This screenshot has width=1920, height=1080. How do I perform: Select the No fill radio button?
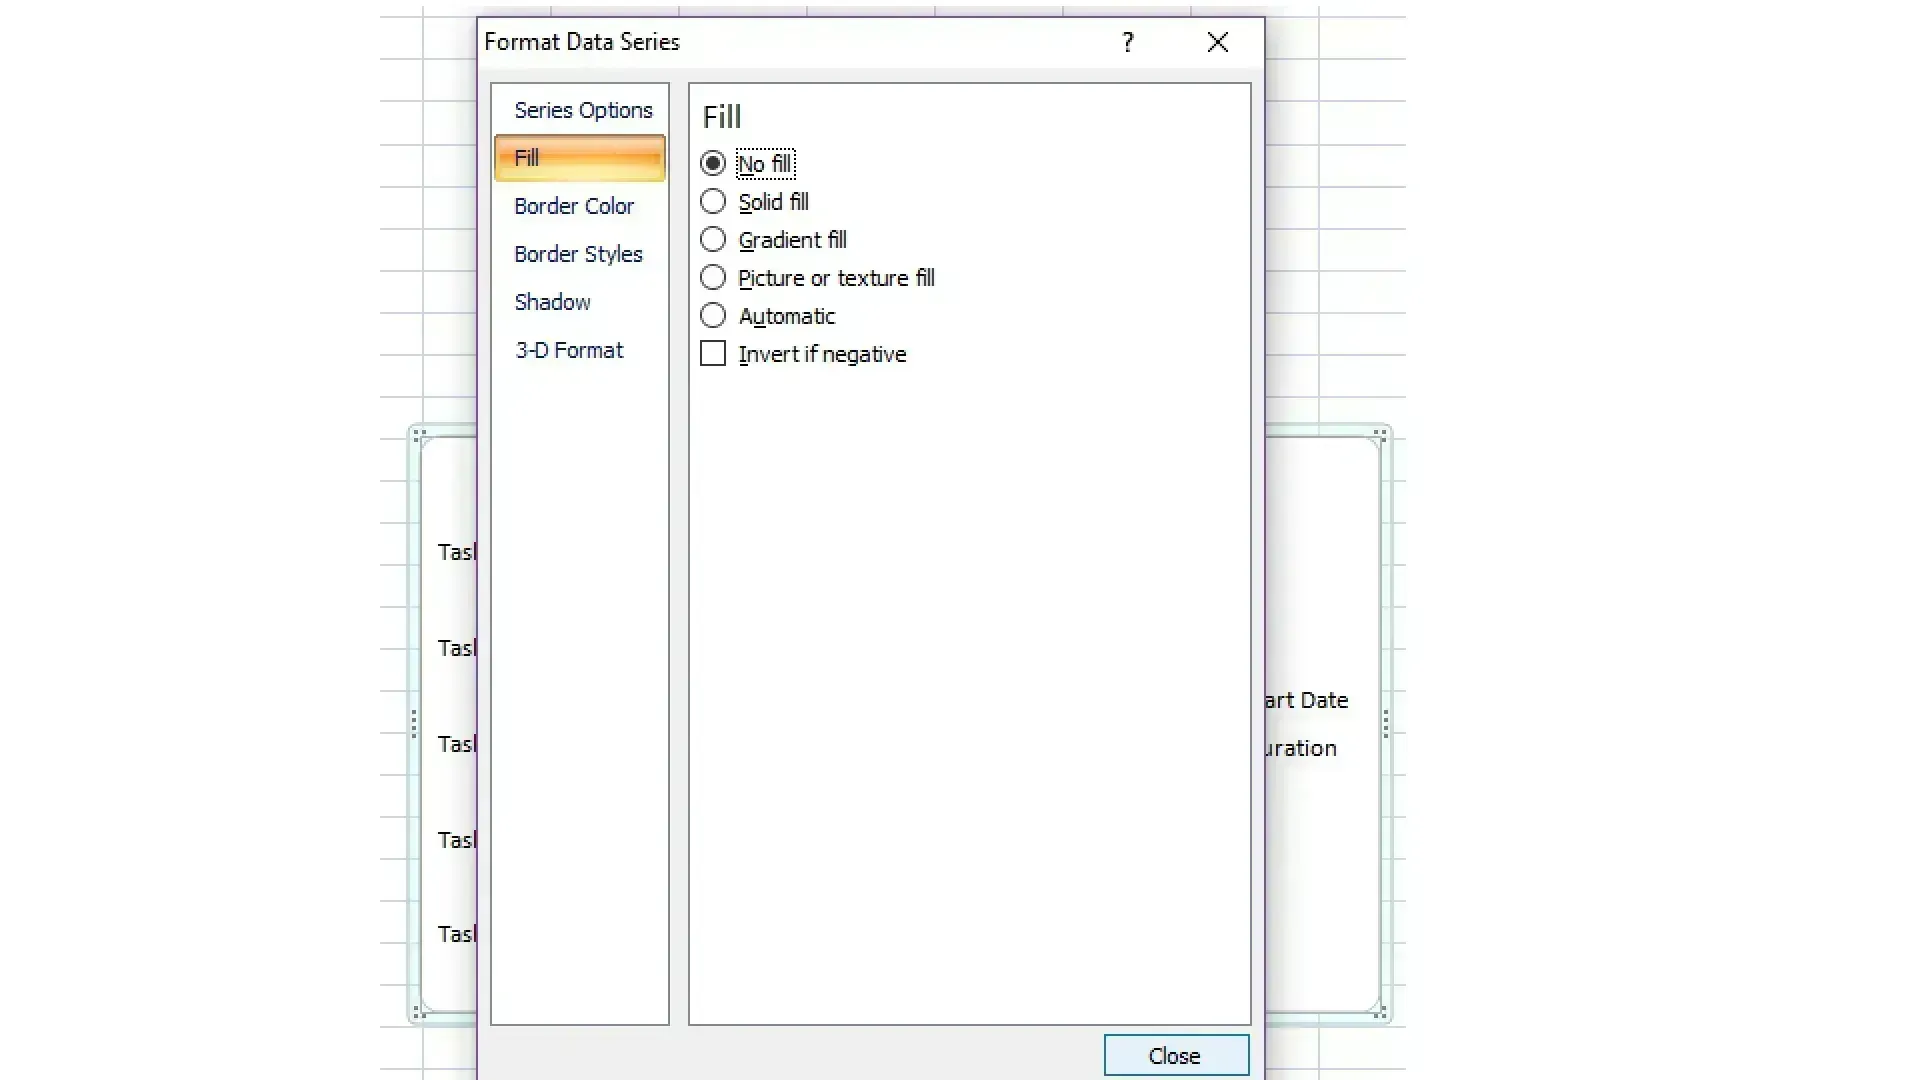point(712,162)
